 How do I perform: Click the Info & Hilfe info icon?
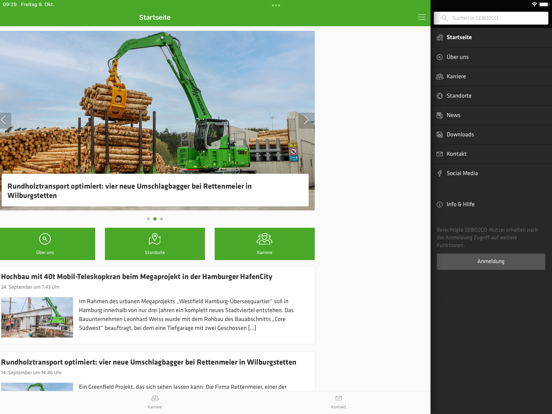pyautogui.click(x=439, y=204)
